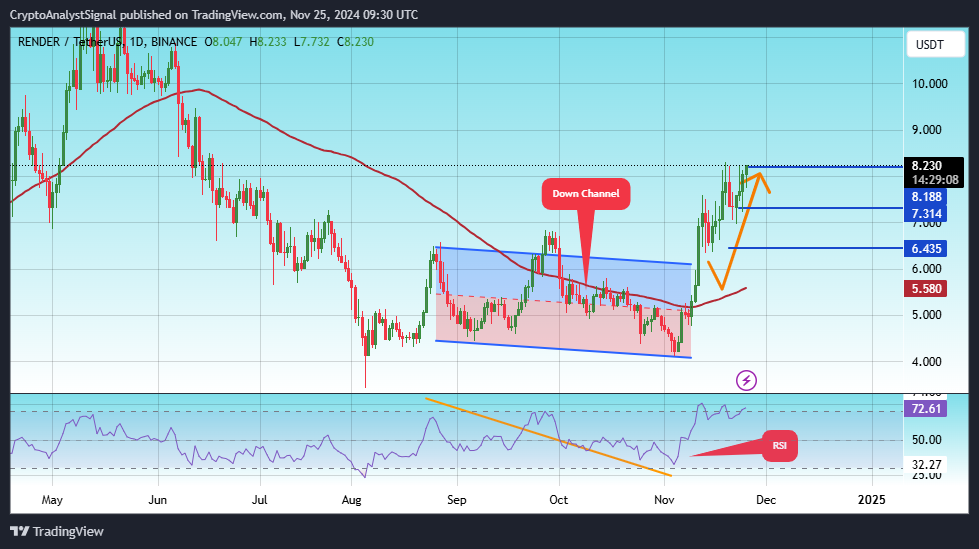This screenshot has width=979, height=549.
Task: Click the Sep label on time axis
Action: [456, 500]
